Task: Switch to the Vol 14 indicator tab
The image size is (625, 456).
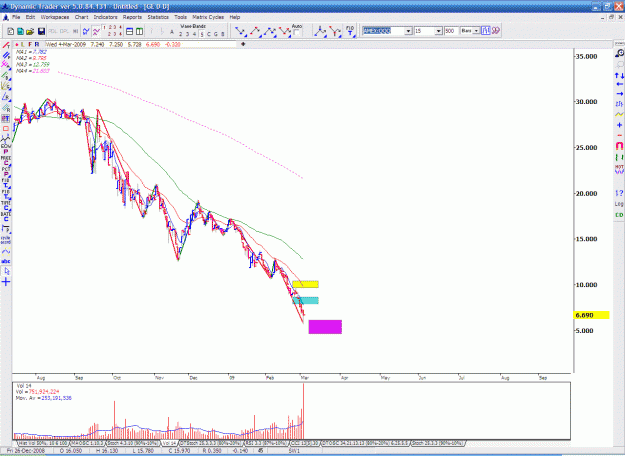Action: (x=169, y=443)
